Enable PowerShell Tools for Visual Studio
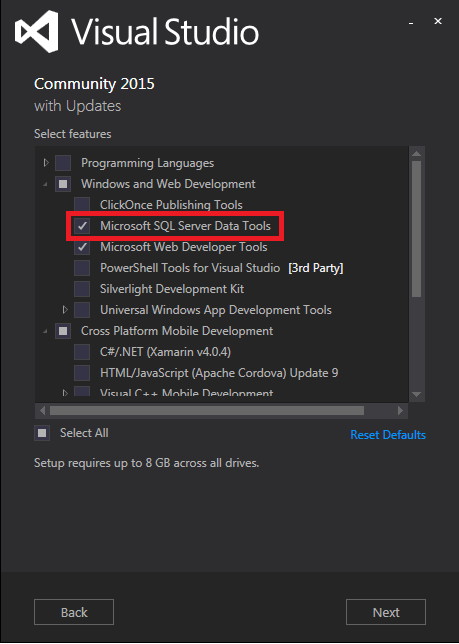Image resolution: width=459 pixels, height=644 pixels. tap(82, 268)
